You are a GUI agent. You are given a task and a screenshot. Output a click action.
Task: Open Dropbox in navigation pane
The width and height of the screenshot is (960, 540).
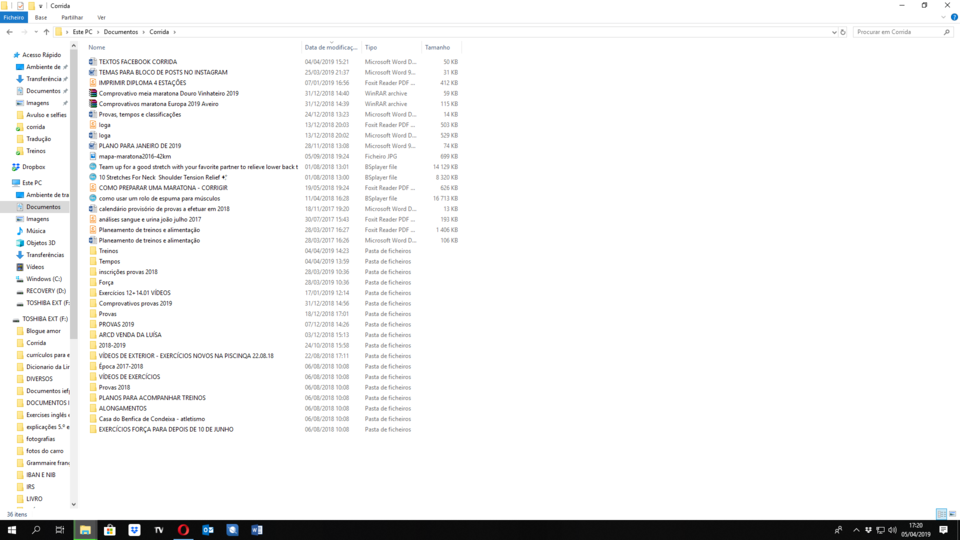point(34,167)
